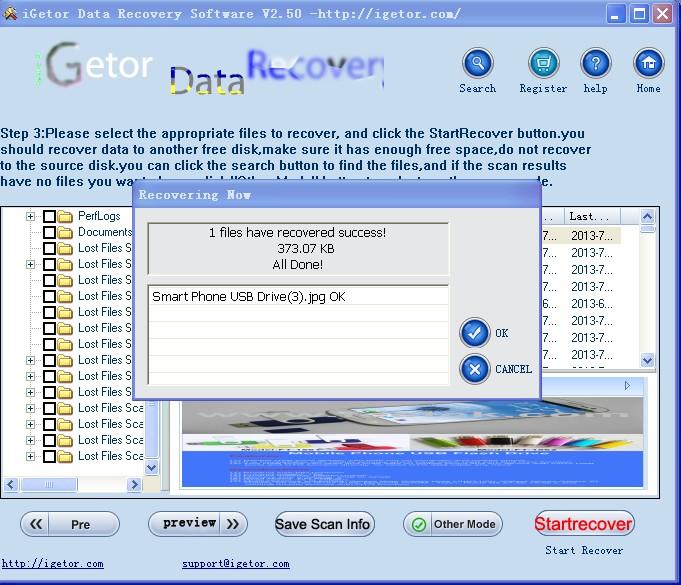Click Save Scan Info button
This screenshot has height=585, width=681.
click(324, 524)
